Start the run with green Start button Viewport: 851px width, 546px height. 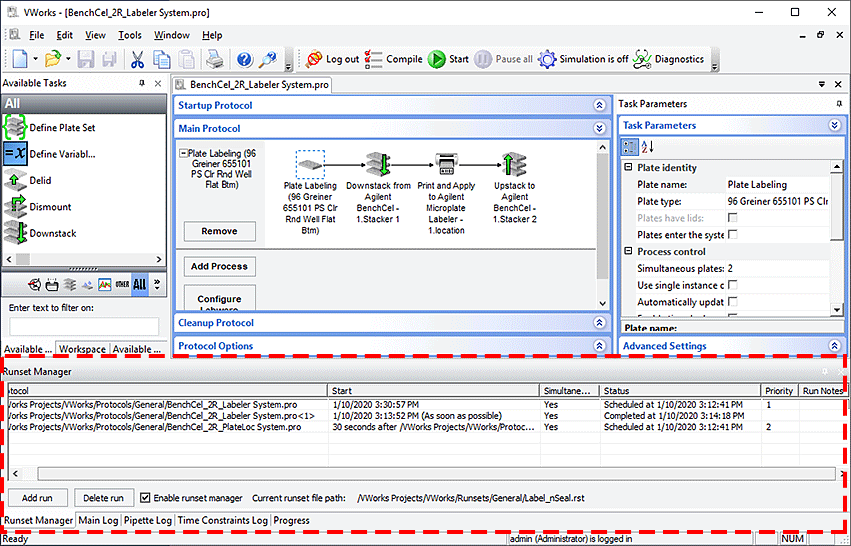click(x=448, y=59)
